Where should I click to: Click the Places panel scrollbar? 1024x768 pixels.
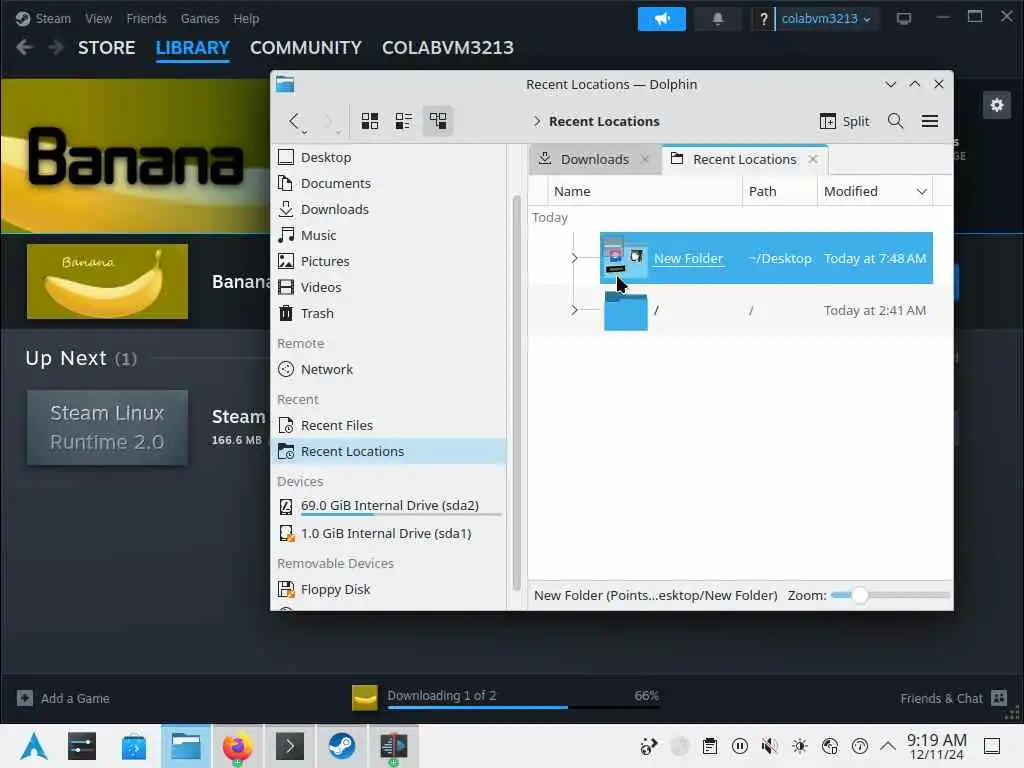(516, 392)
